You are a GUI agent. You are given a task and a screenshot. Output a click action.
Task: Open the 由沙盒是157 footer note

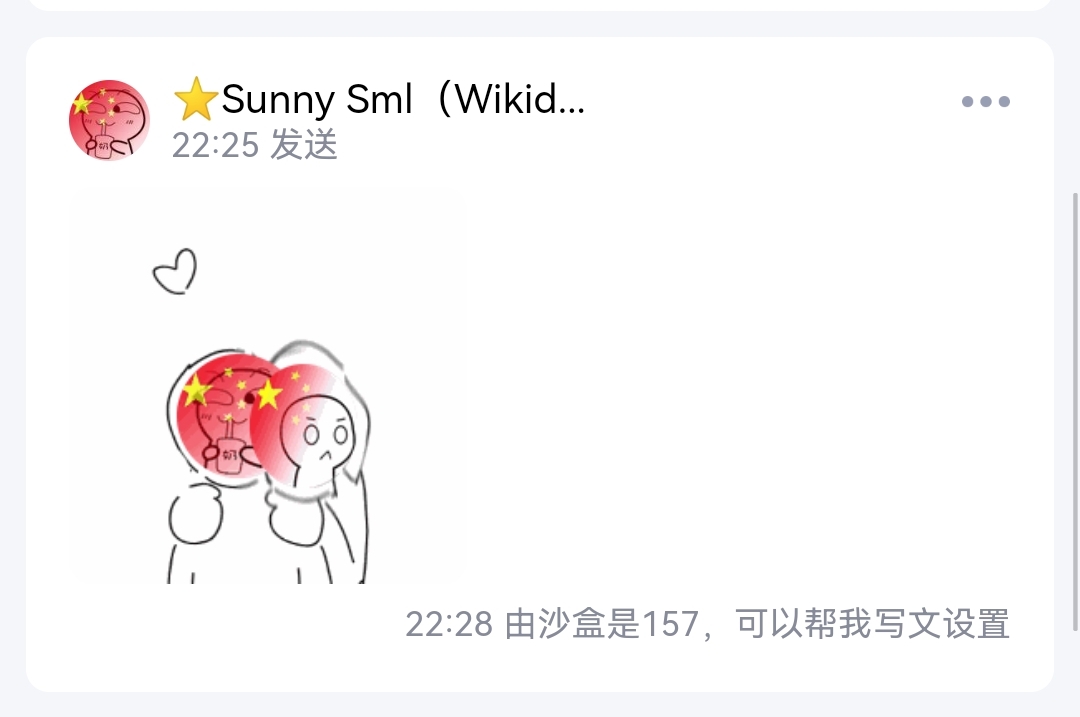(601, 624)
